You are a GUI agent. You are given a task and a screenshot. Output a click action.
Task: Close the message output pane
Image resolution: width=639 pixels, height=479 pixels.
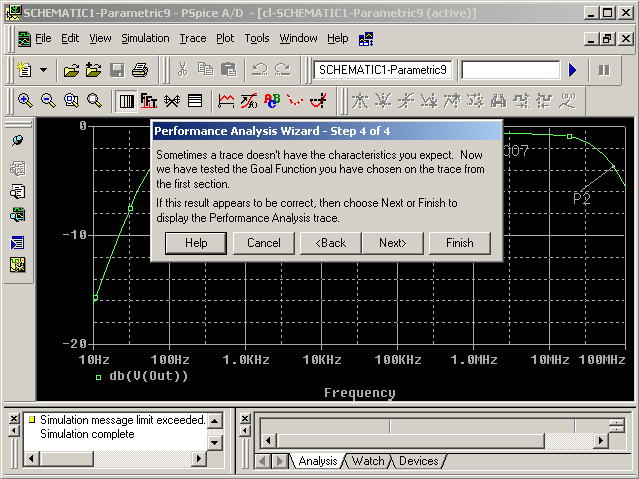point(14,418)
